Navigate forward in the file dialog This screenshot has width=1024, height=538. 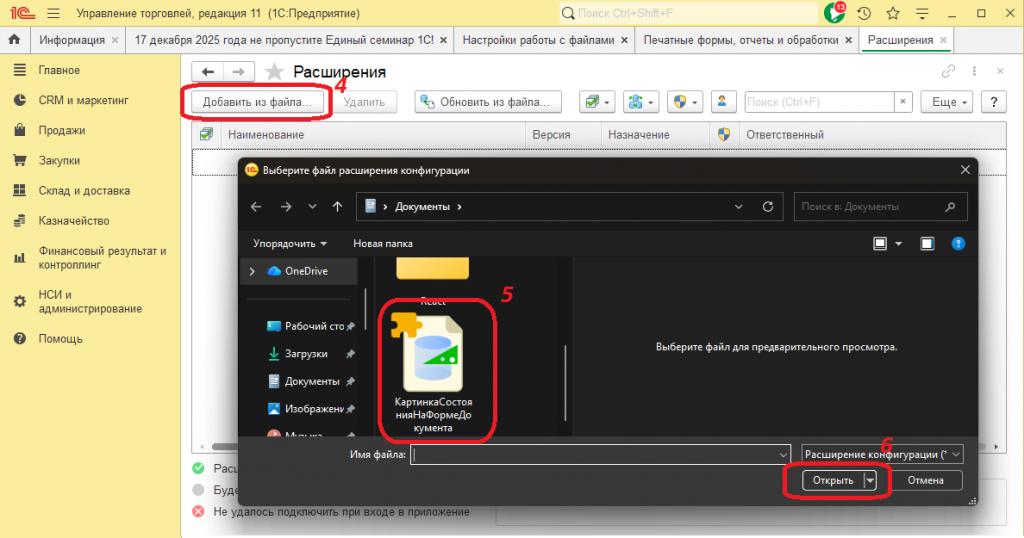click(286, 206)
